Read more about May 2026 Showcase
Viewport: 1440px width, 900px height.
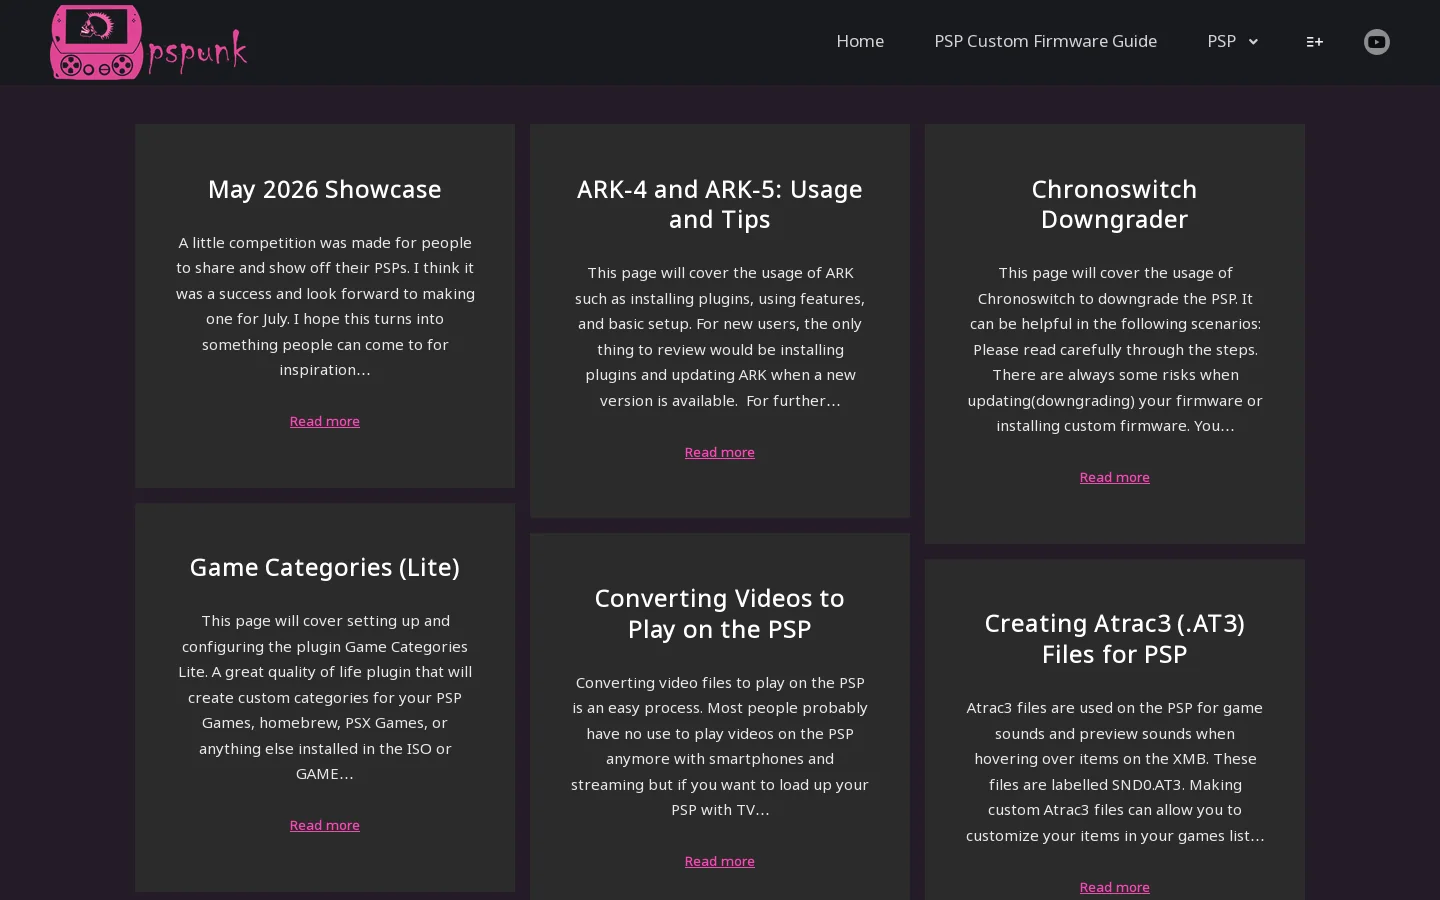325,421
